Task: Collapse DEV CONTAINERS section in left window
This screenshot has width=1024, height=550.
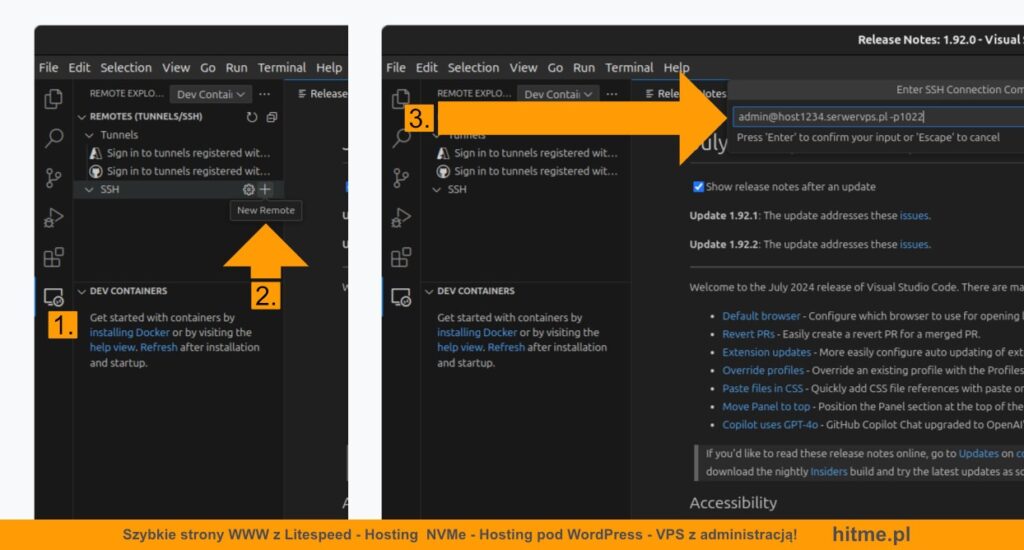Action: point(82,291)
